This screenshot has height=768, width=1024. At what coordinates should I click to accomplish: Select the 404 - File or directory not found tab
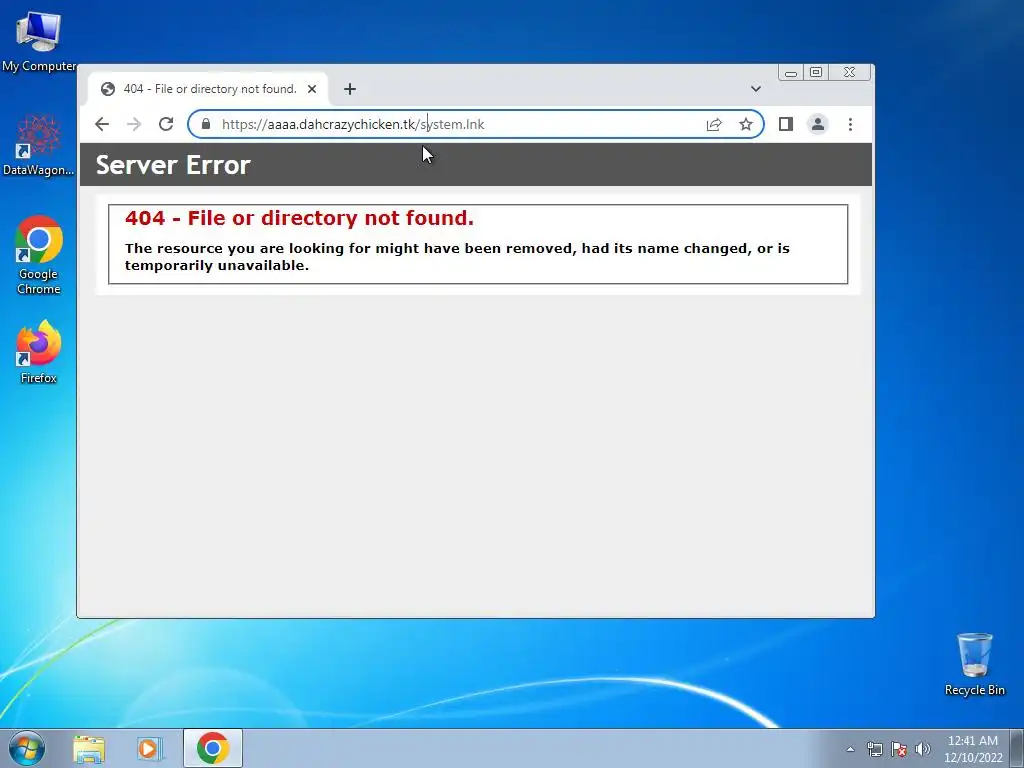(x=208, y=89)
